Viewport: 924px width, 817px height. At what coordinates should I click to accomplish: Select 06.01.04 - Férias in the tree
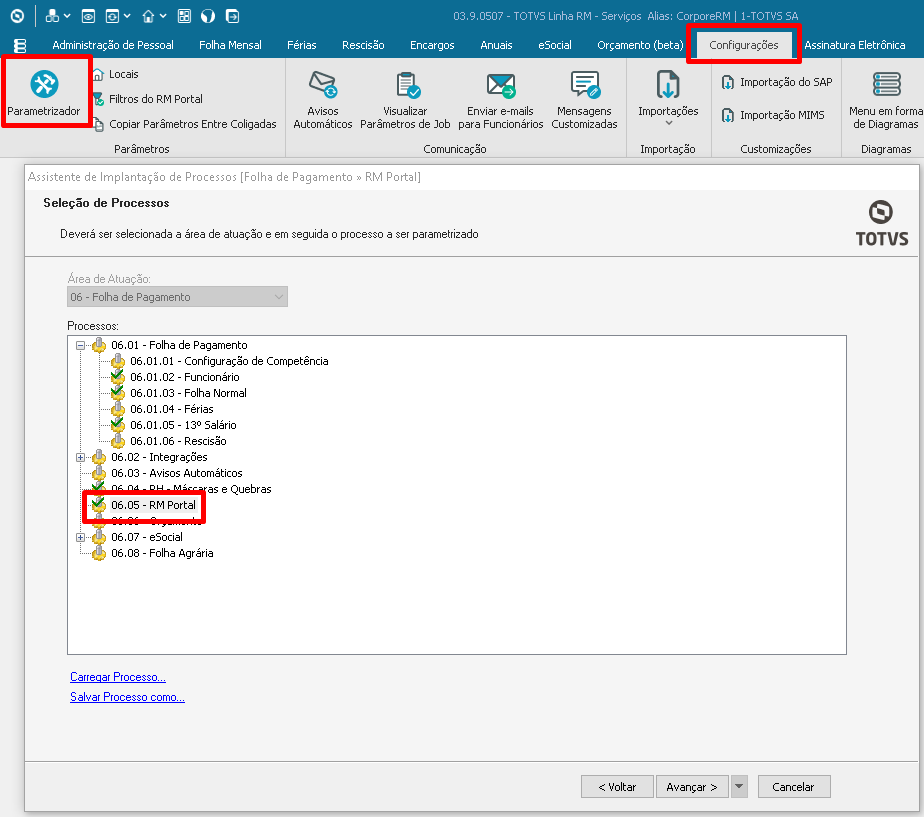pyautogui.click(x=171, y=409)
